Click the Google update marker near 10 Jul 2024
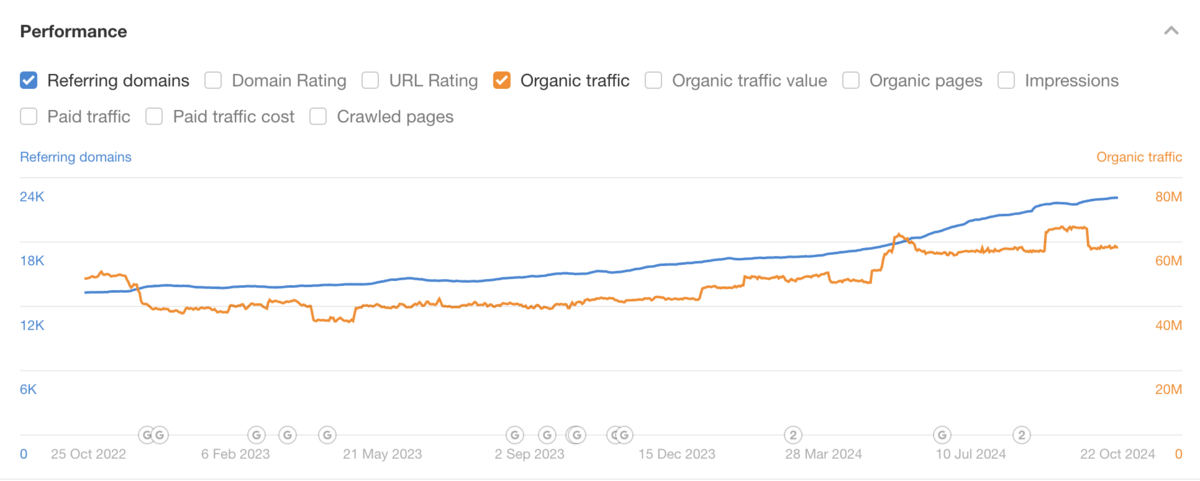 pos(942,434)
